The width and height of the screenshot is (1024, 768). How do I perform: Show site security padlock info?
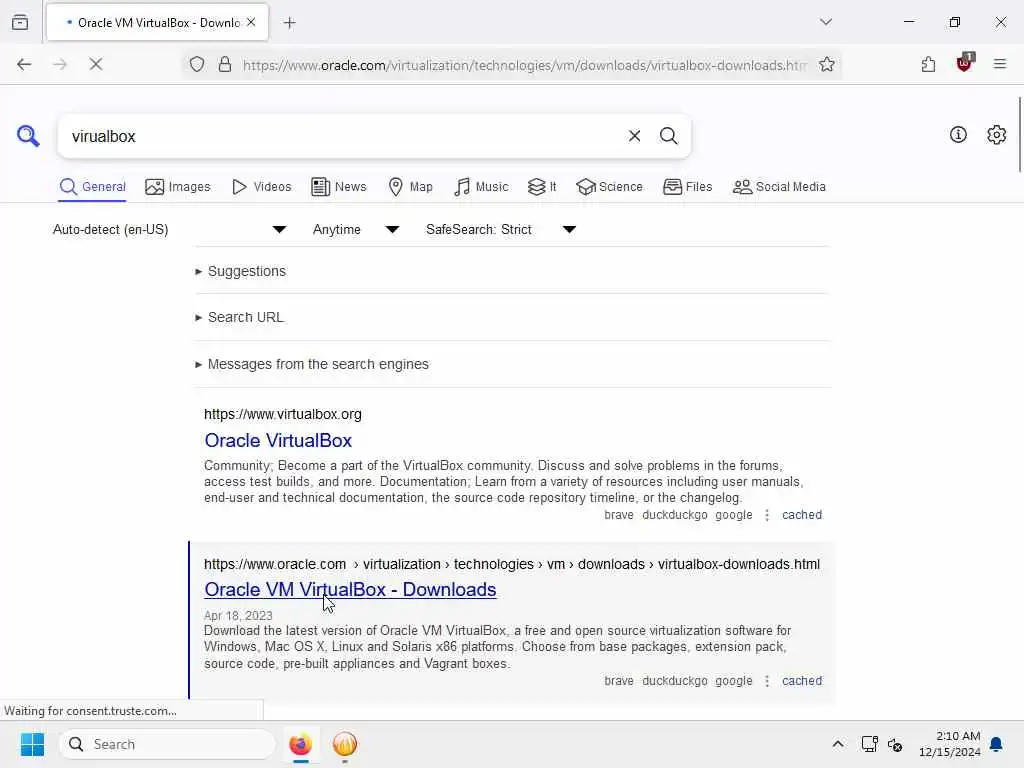(x=225, y=64)
